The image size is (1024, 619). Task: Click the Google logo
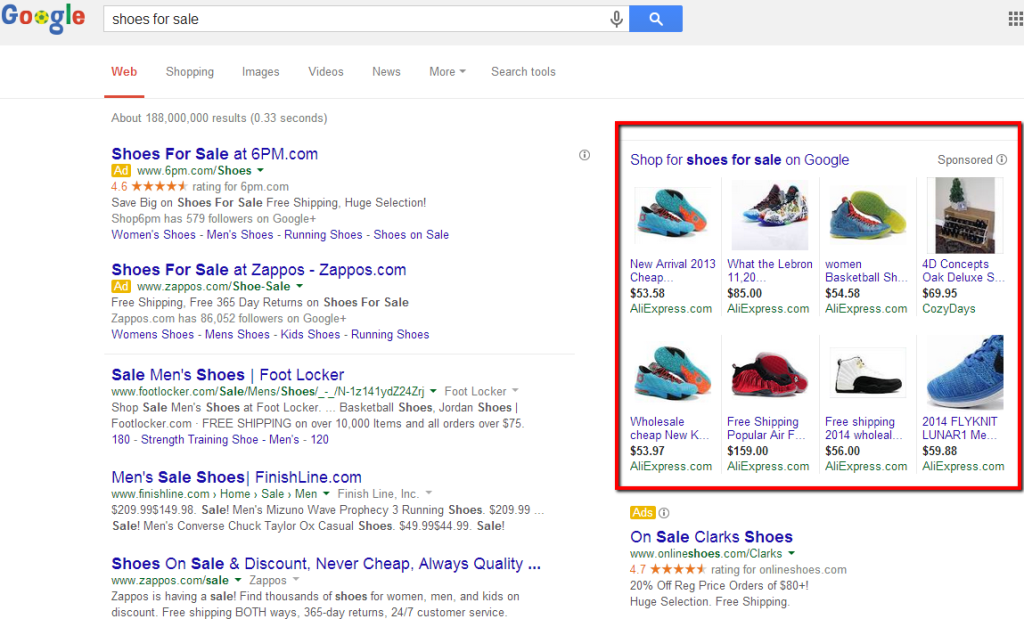(x=43, y=17)
